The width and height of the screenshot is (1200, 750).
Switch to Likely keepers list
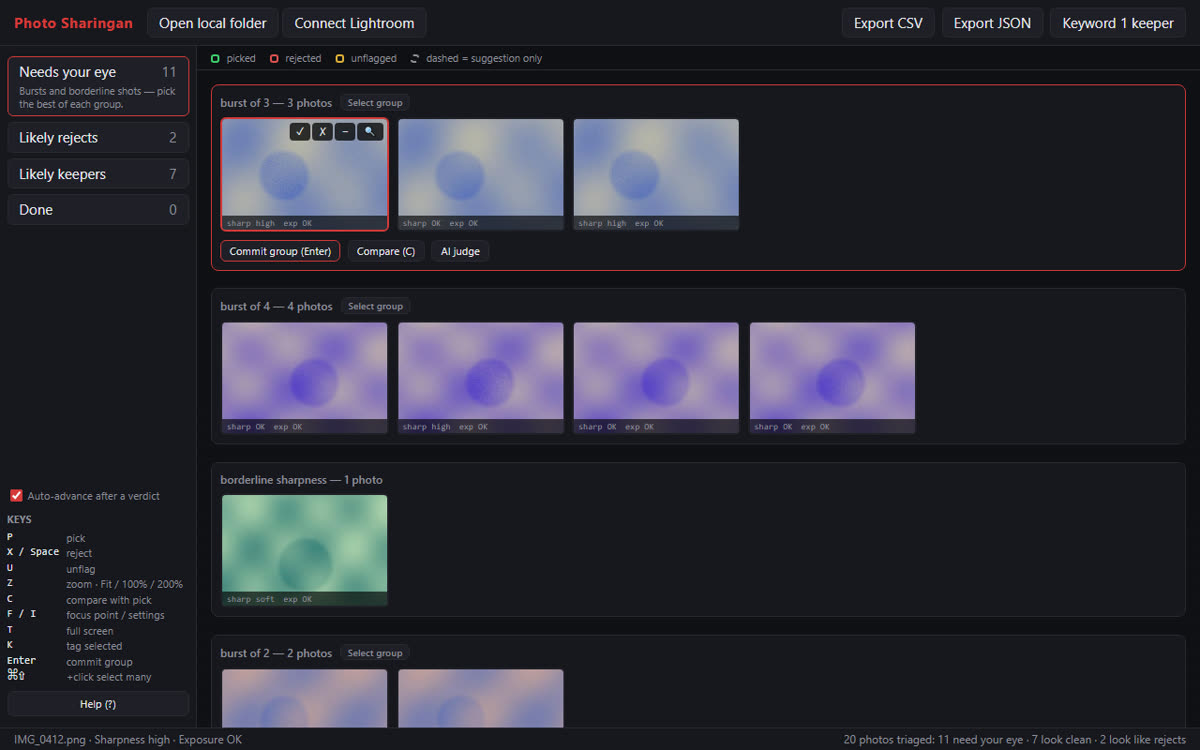pos(98,174)
